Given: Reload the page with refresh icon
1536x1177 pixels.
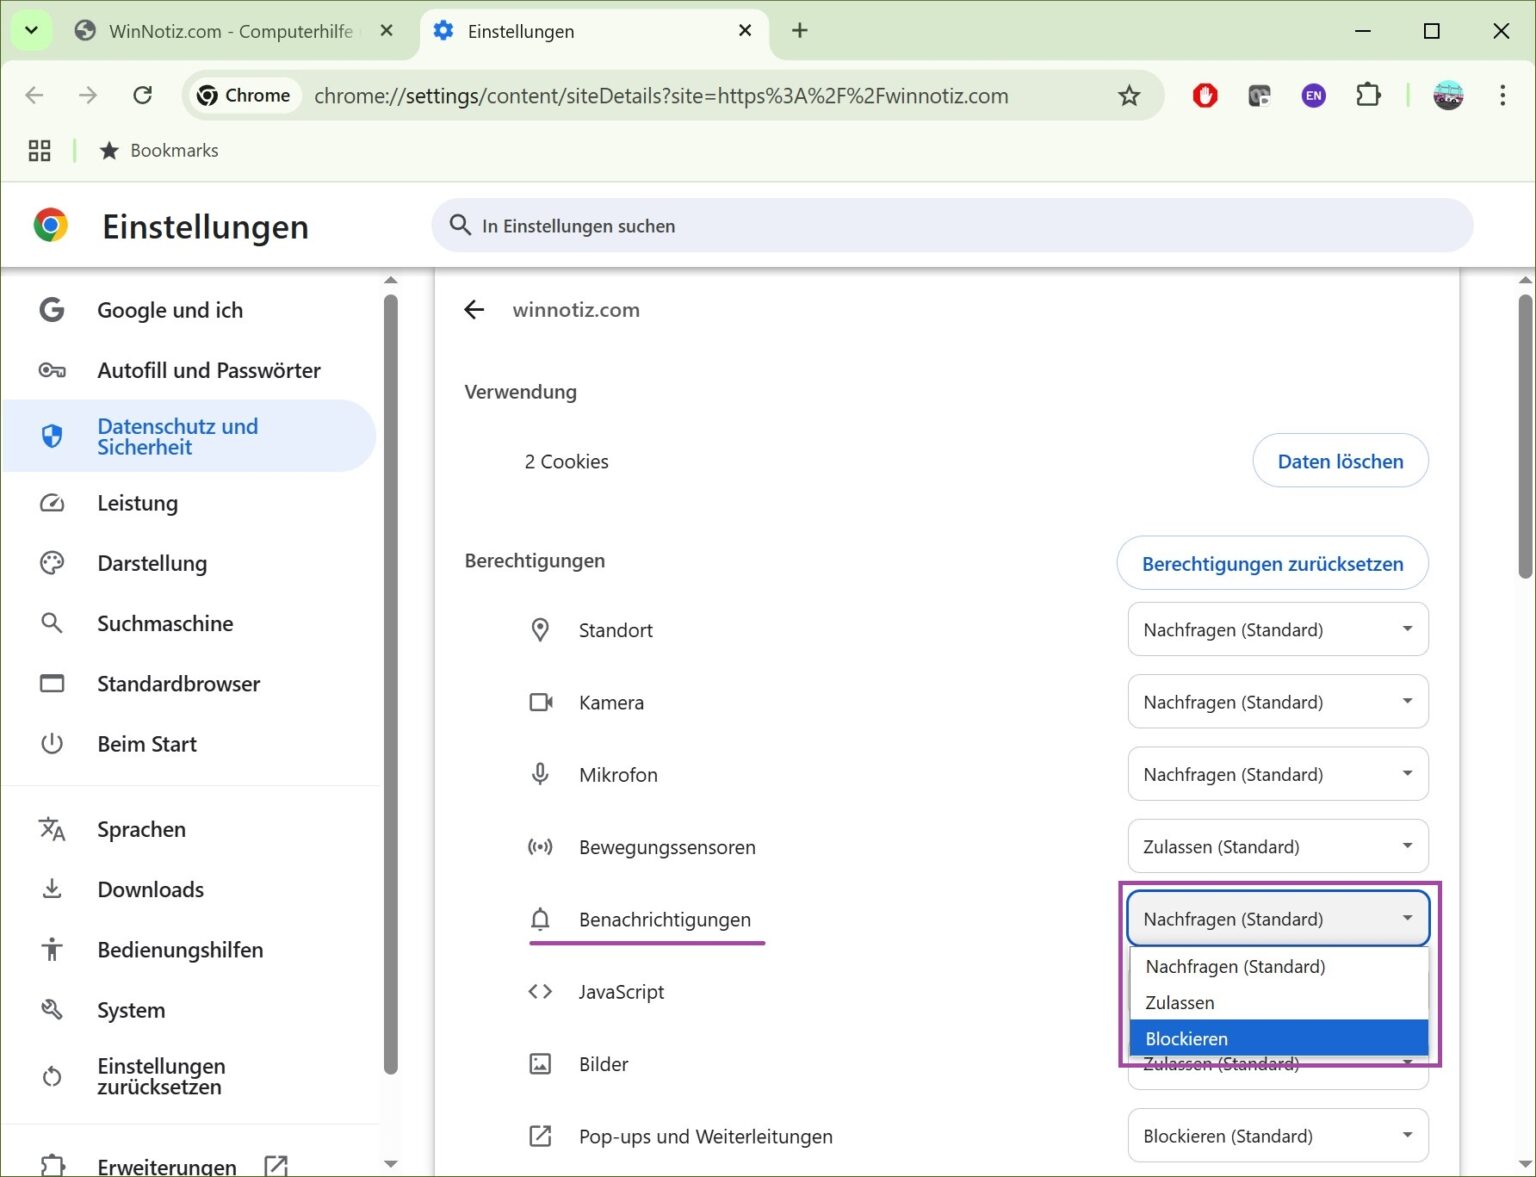Looking at the screenshot, I should 142,96.
